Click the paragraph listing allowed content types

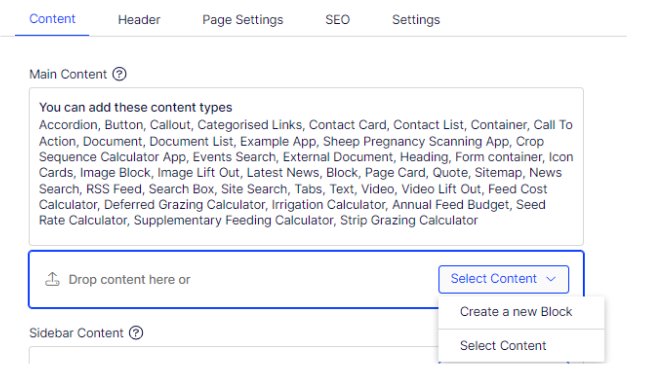click(306, 173)
